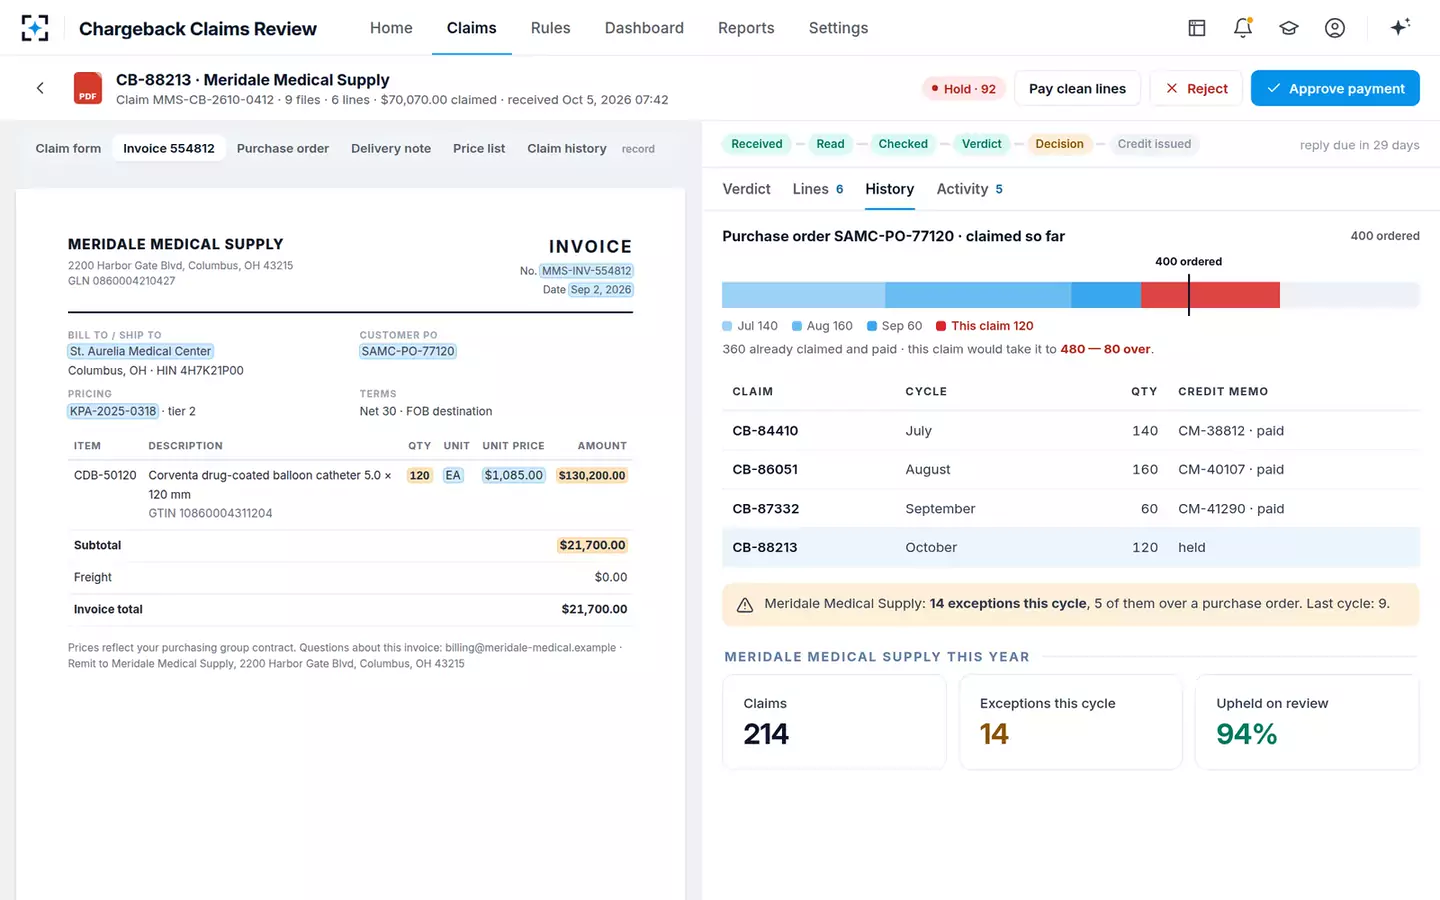Switch to the Purchase order document tab
The image size is (1440, 900).
[x=283, y=148]
